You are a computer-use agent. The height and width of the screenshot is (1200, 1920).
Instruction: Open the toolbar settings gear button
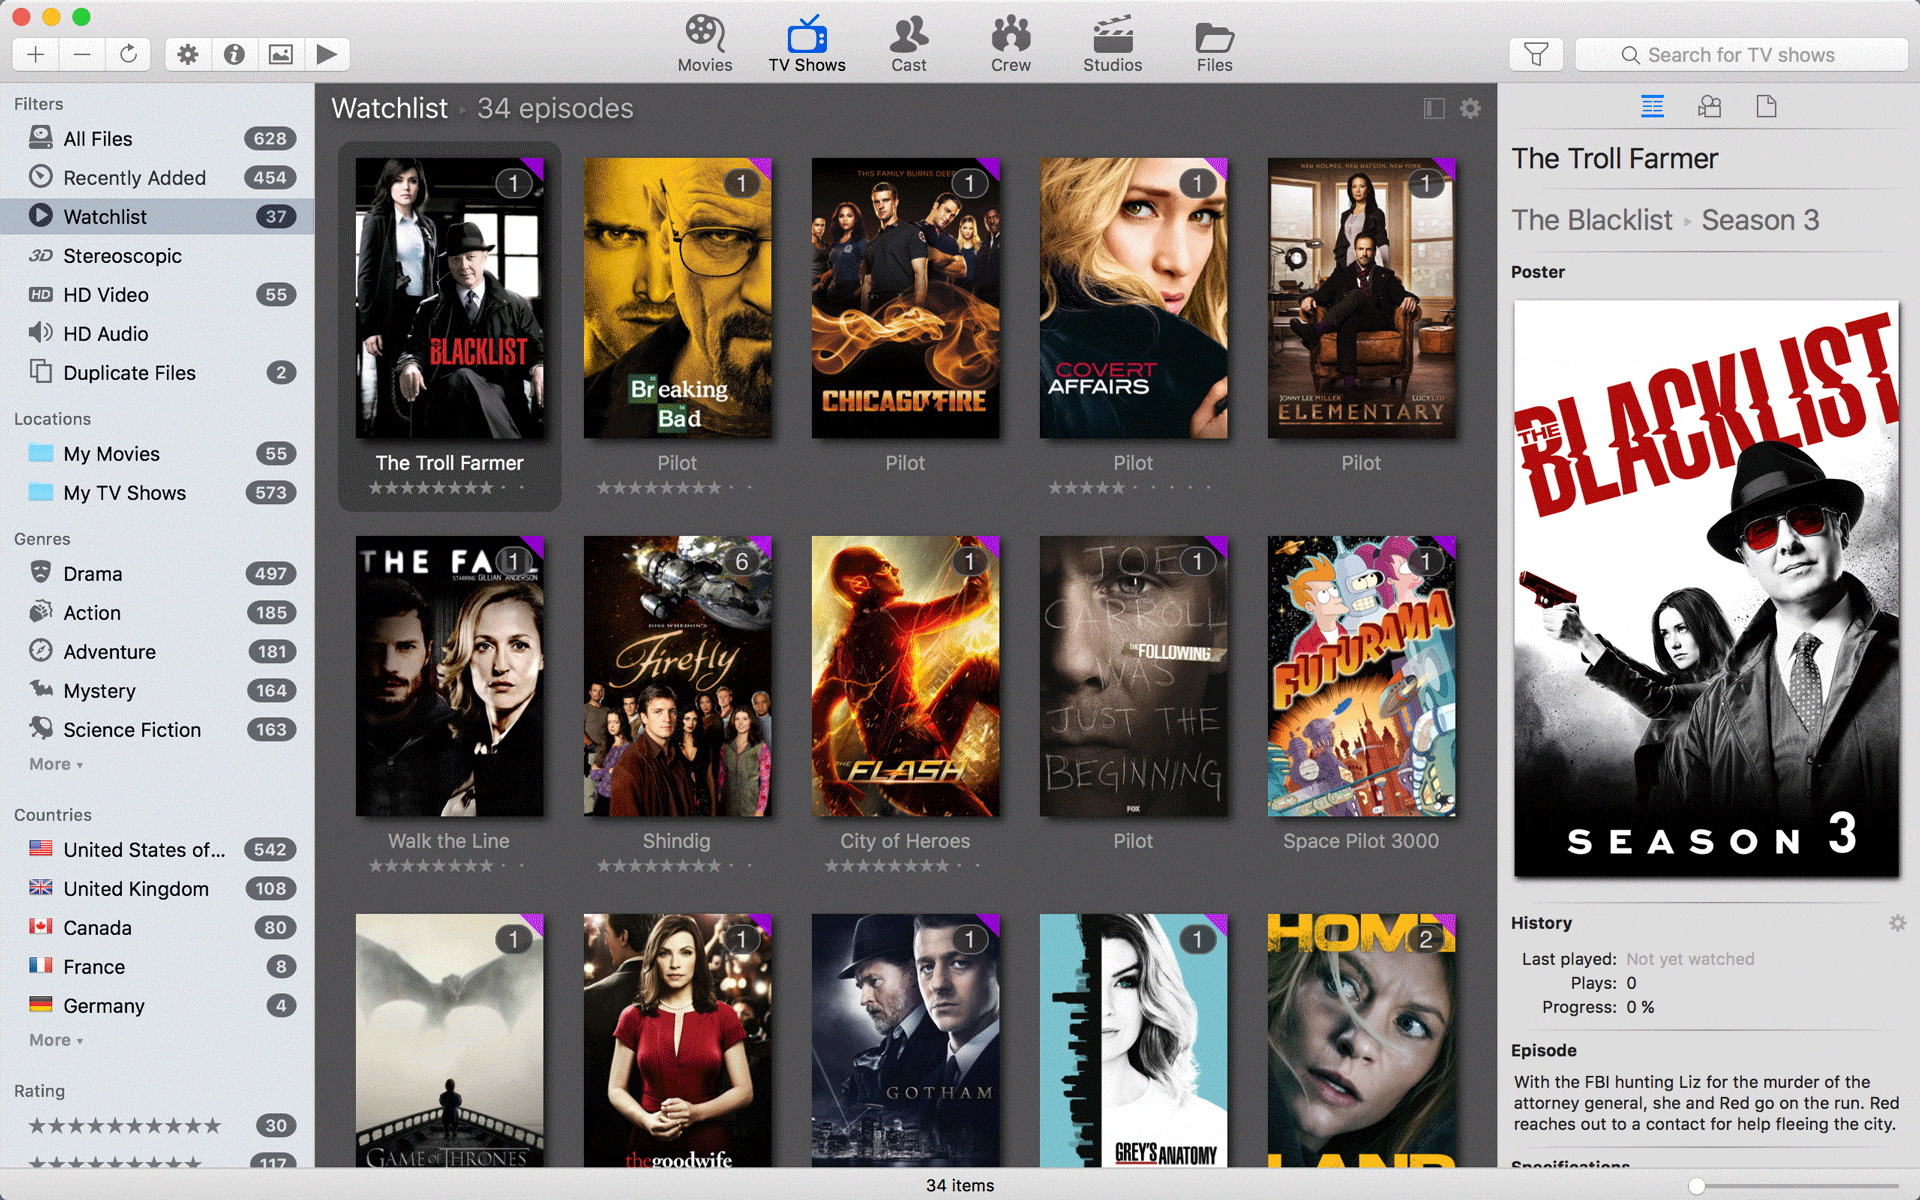point(188,54)
